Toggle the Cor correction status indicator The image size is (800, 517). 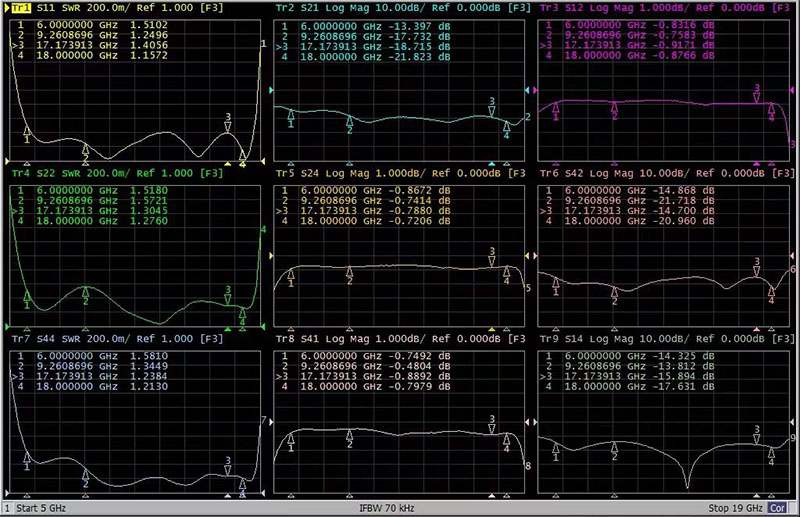pyautogui.click(x=778, y=509)
